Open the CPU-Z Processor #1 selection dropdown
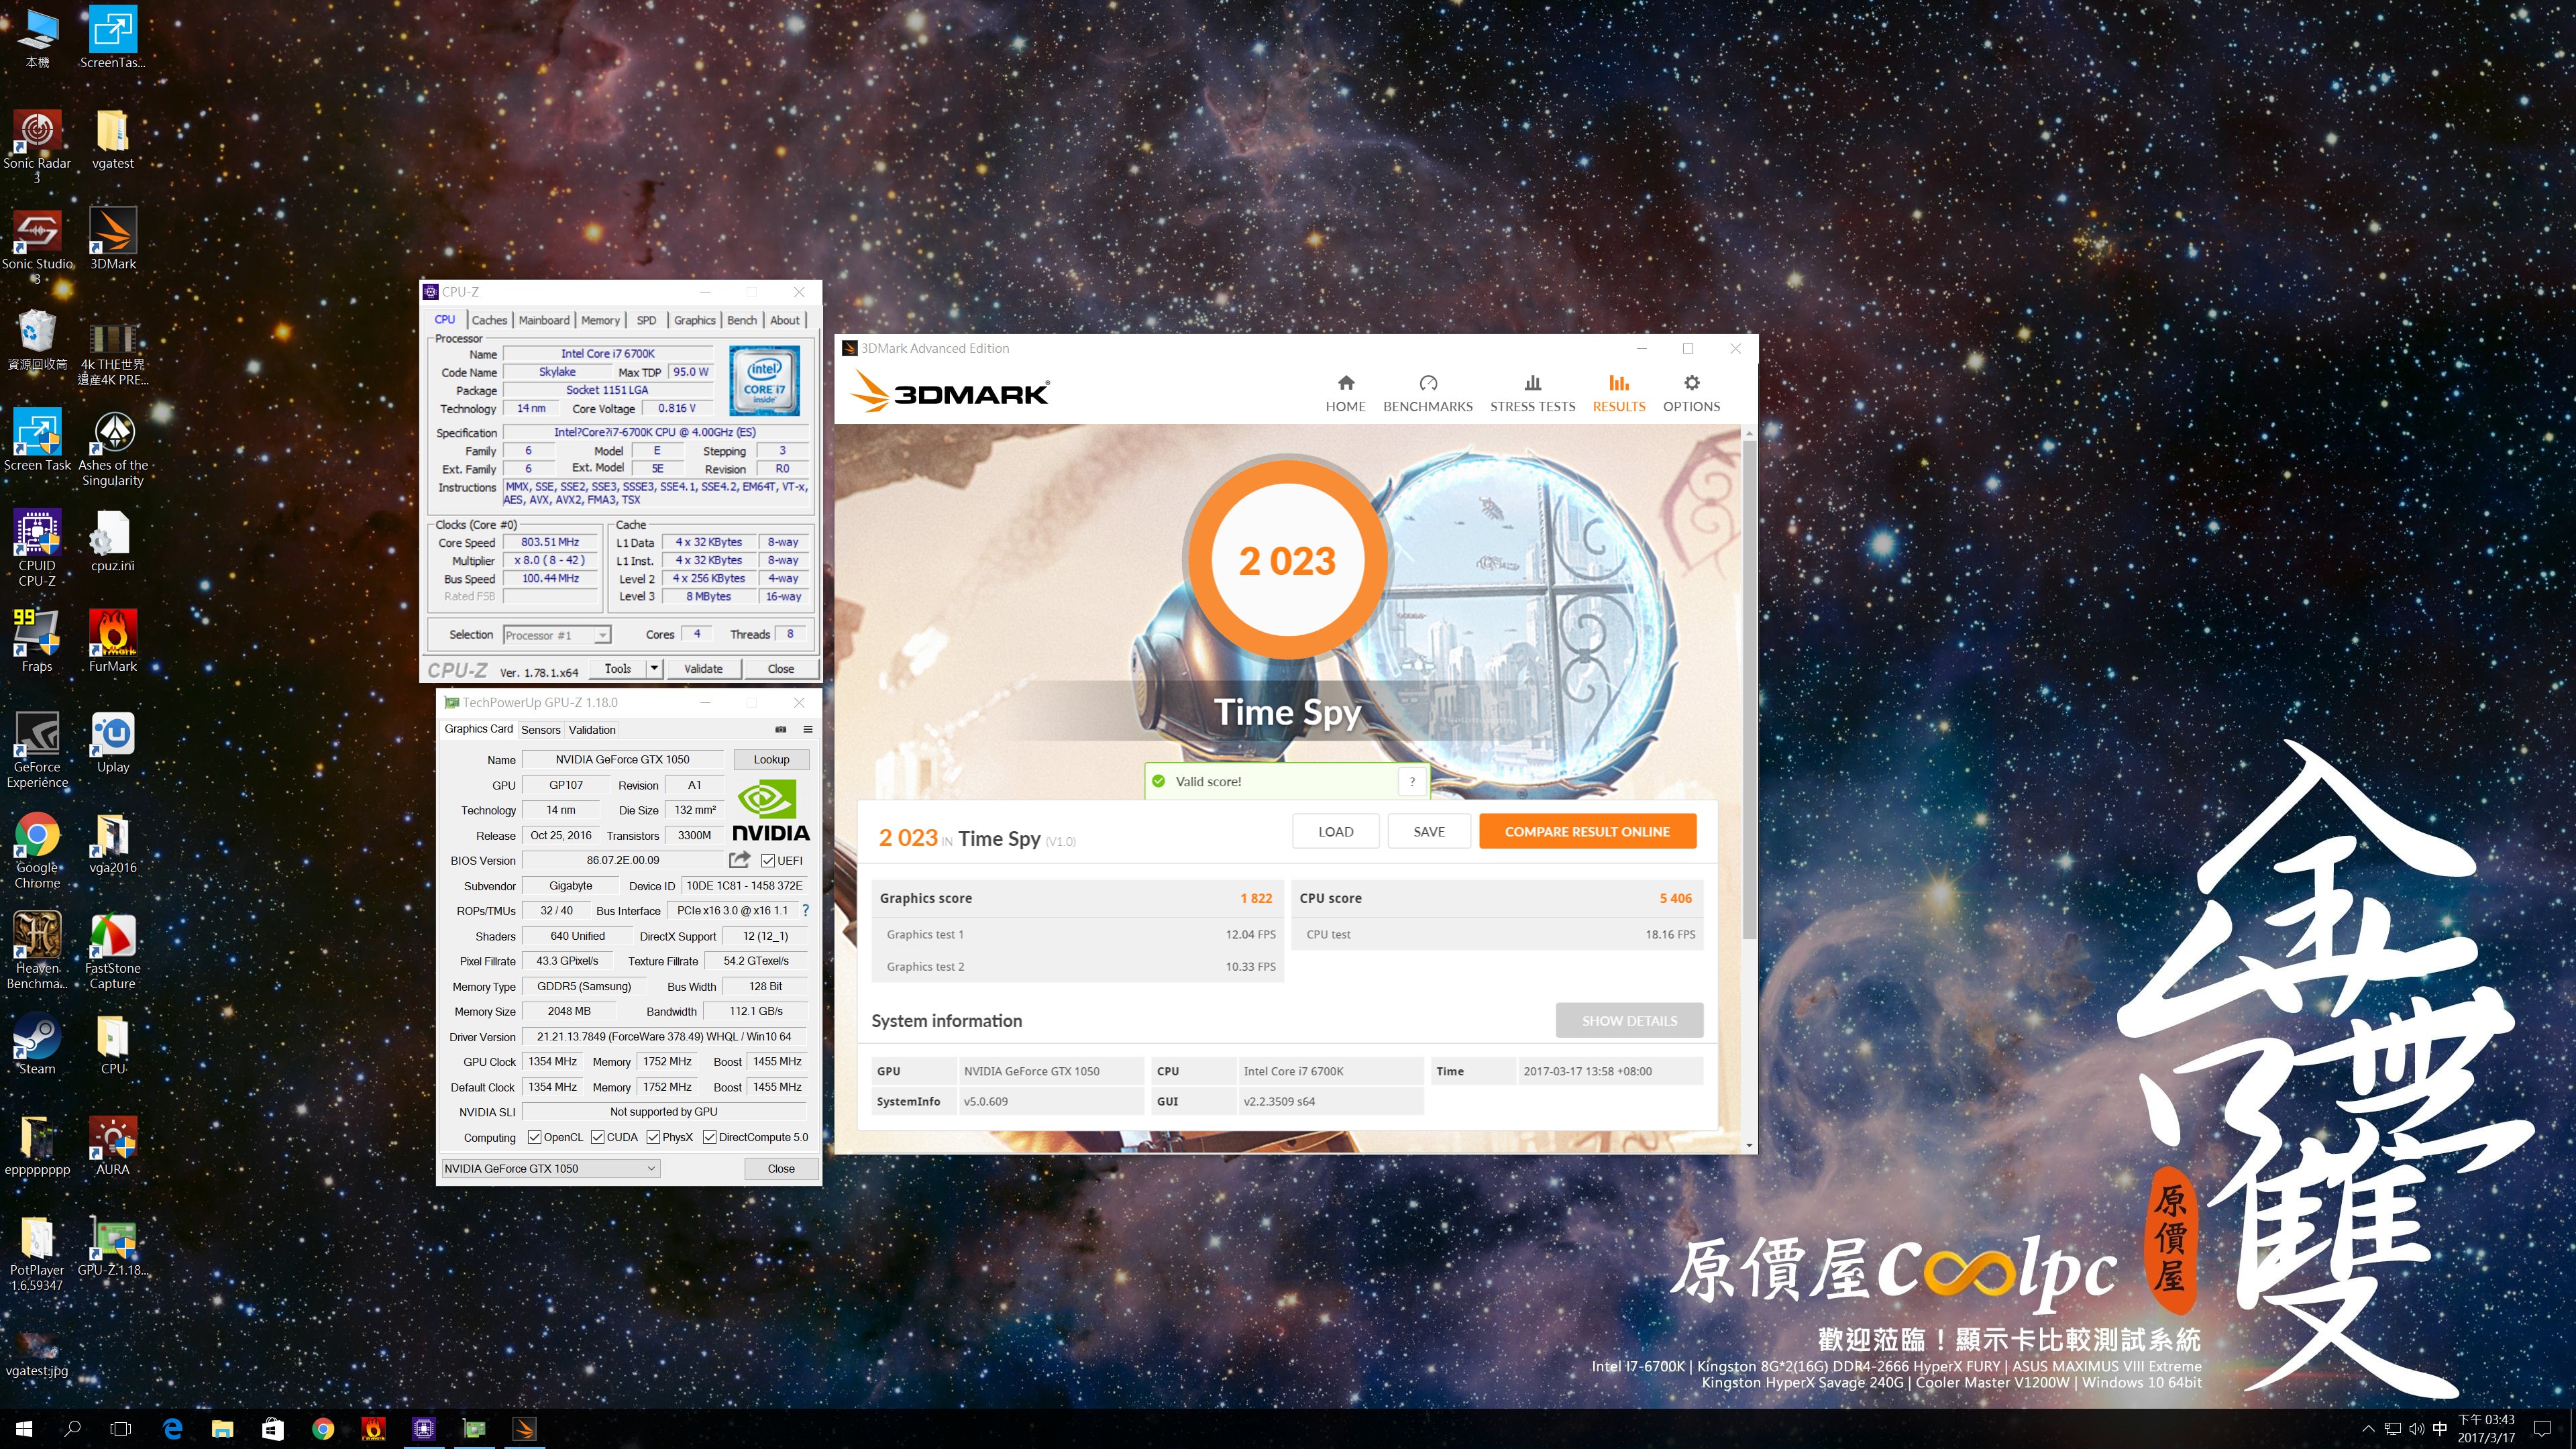This screenshot has height=1449, width=2576. pos(557,635)
